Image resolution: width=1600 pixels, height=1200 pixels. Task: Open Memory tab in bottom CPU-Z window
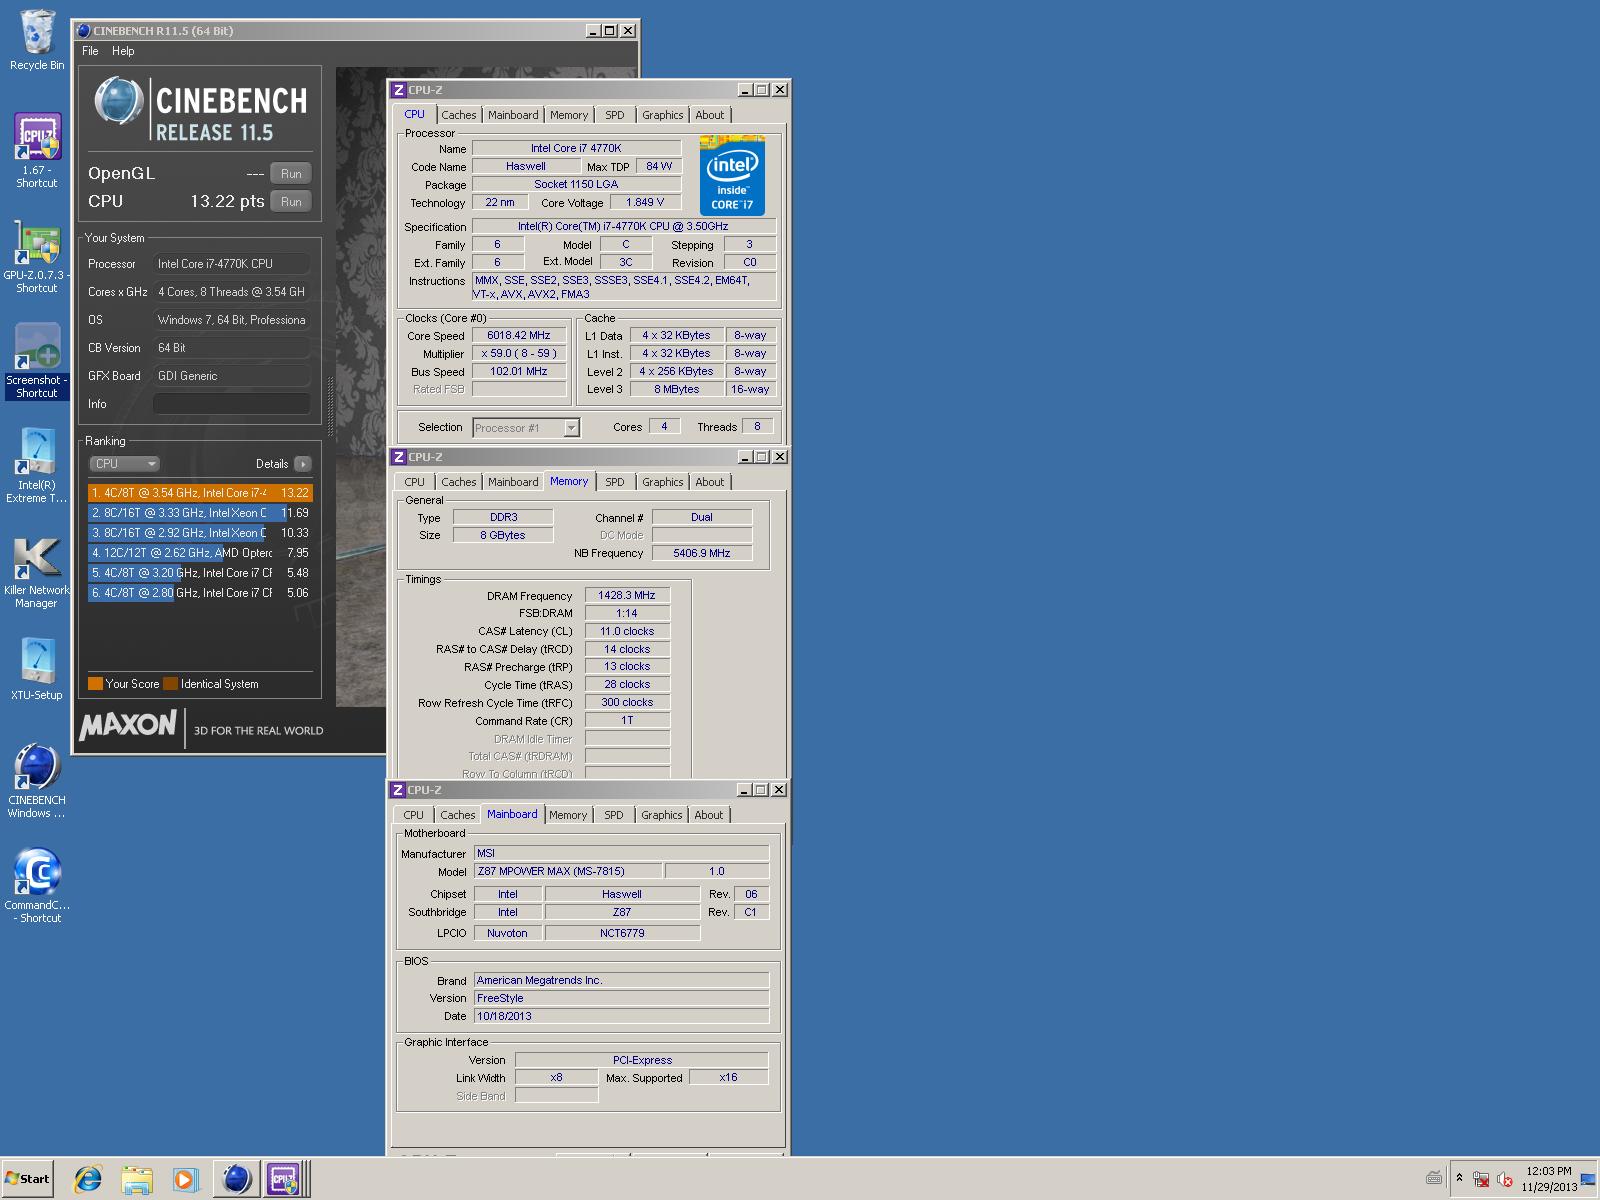tap(568, 815)
